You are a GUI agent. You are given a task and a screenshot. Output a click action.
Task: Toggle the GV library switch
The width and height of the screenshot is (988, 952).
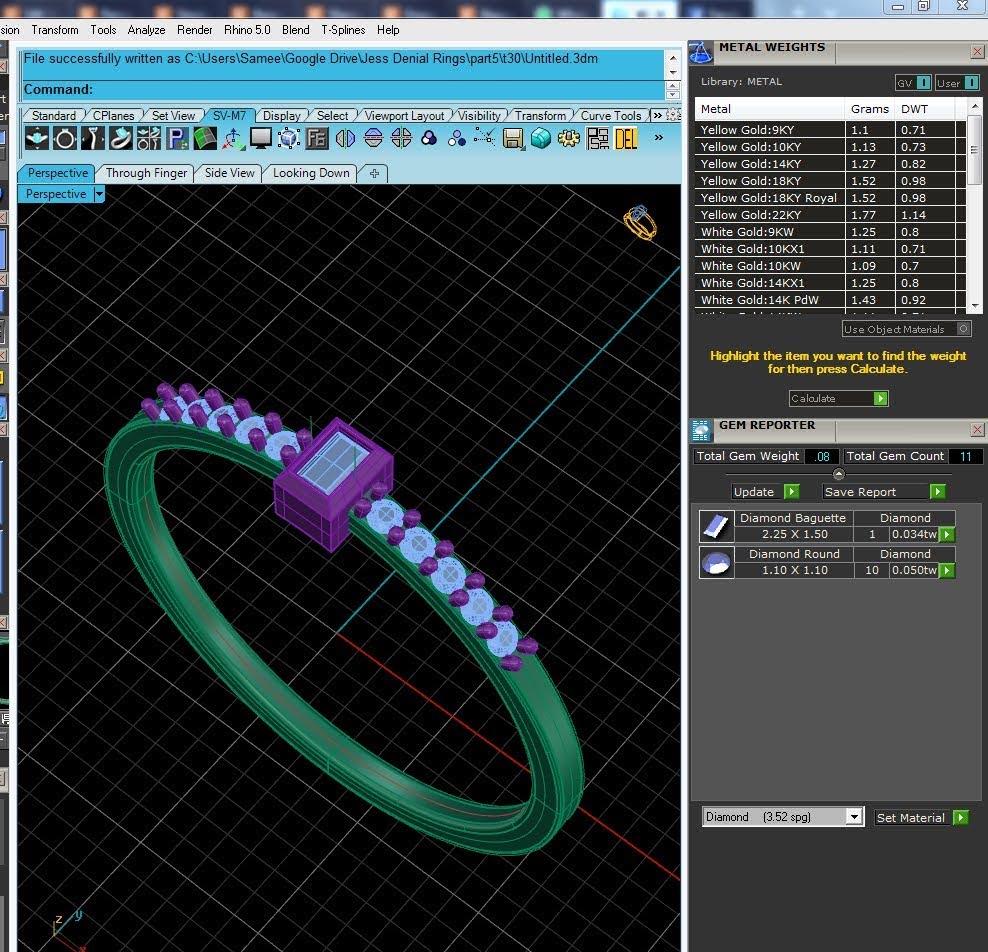coord(913,83)
